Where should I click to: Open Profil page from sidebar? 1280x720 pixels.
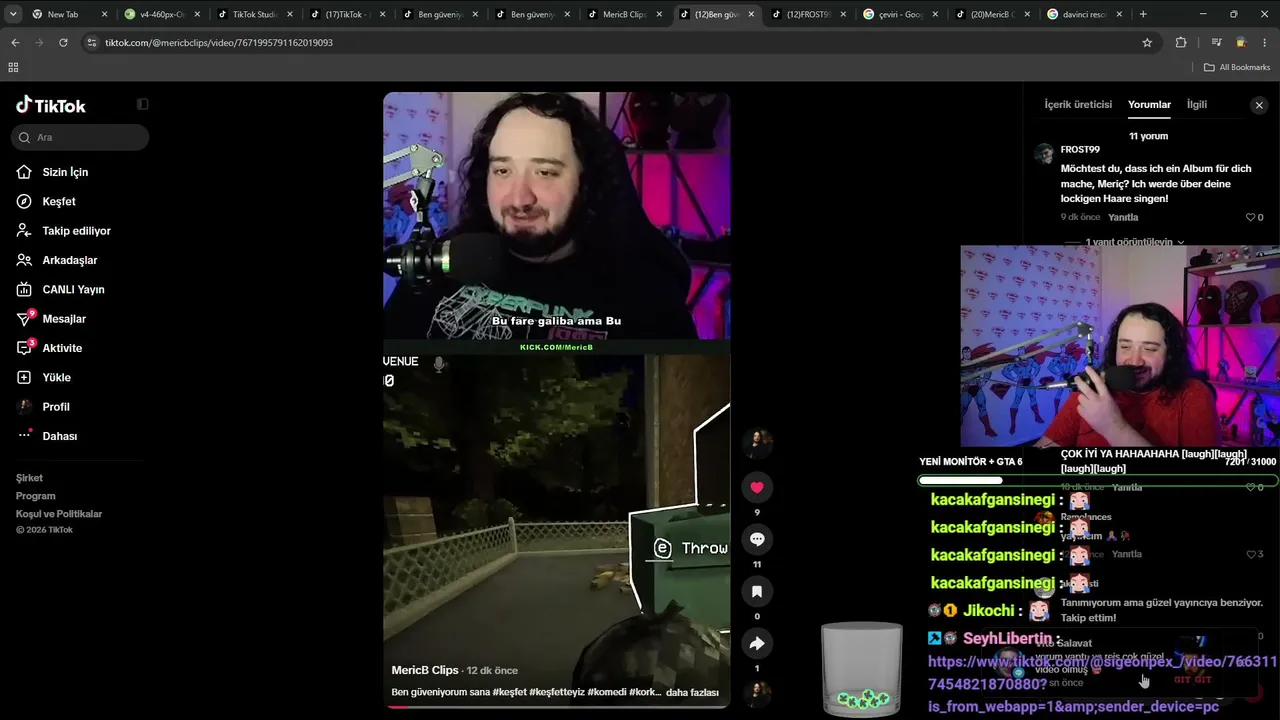[x=56, y=407]
